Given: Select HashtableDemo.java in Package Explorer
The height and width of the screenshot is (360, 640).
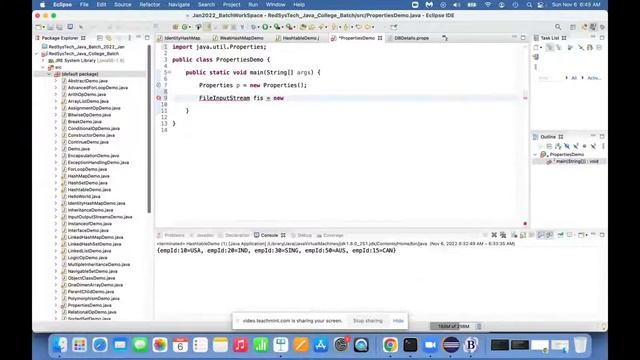Looking at the screenshot, I should tap(89, 190).
